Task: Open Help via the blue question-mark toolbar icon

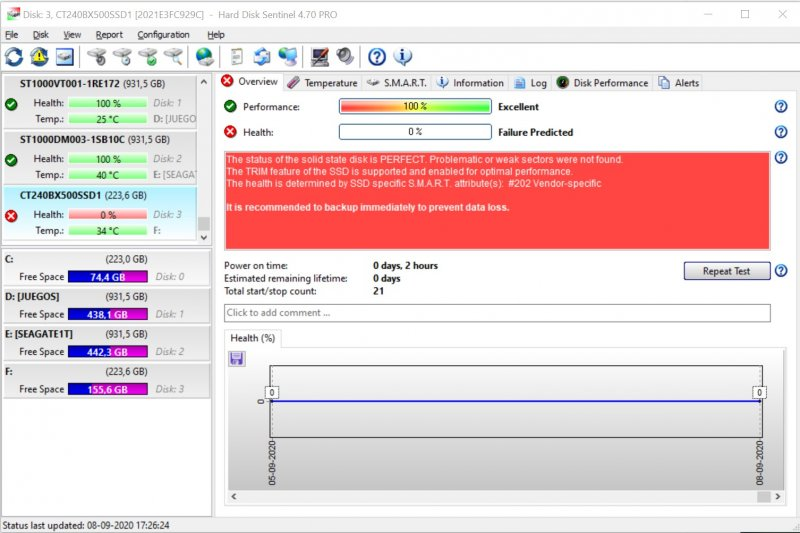Action: [377, 56]
